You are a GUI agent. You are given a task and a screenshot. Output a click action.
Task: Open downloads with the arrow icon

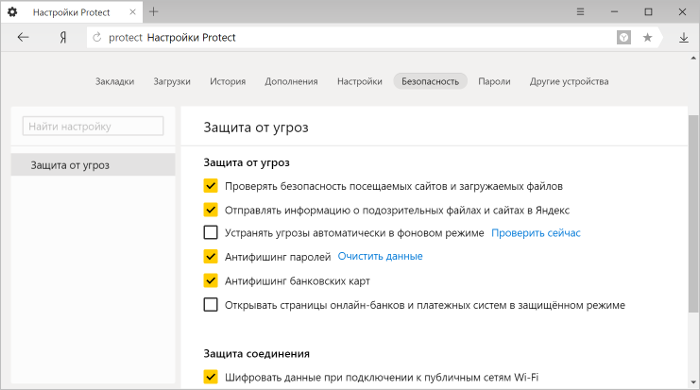click(x=683, y=37)
